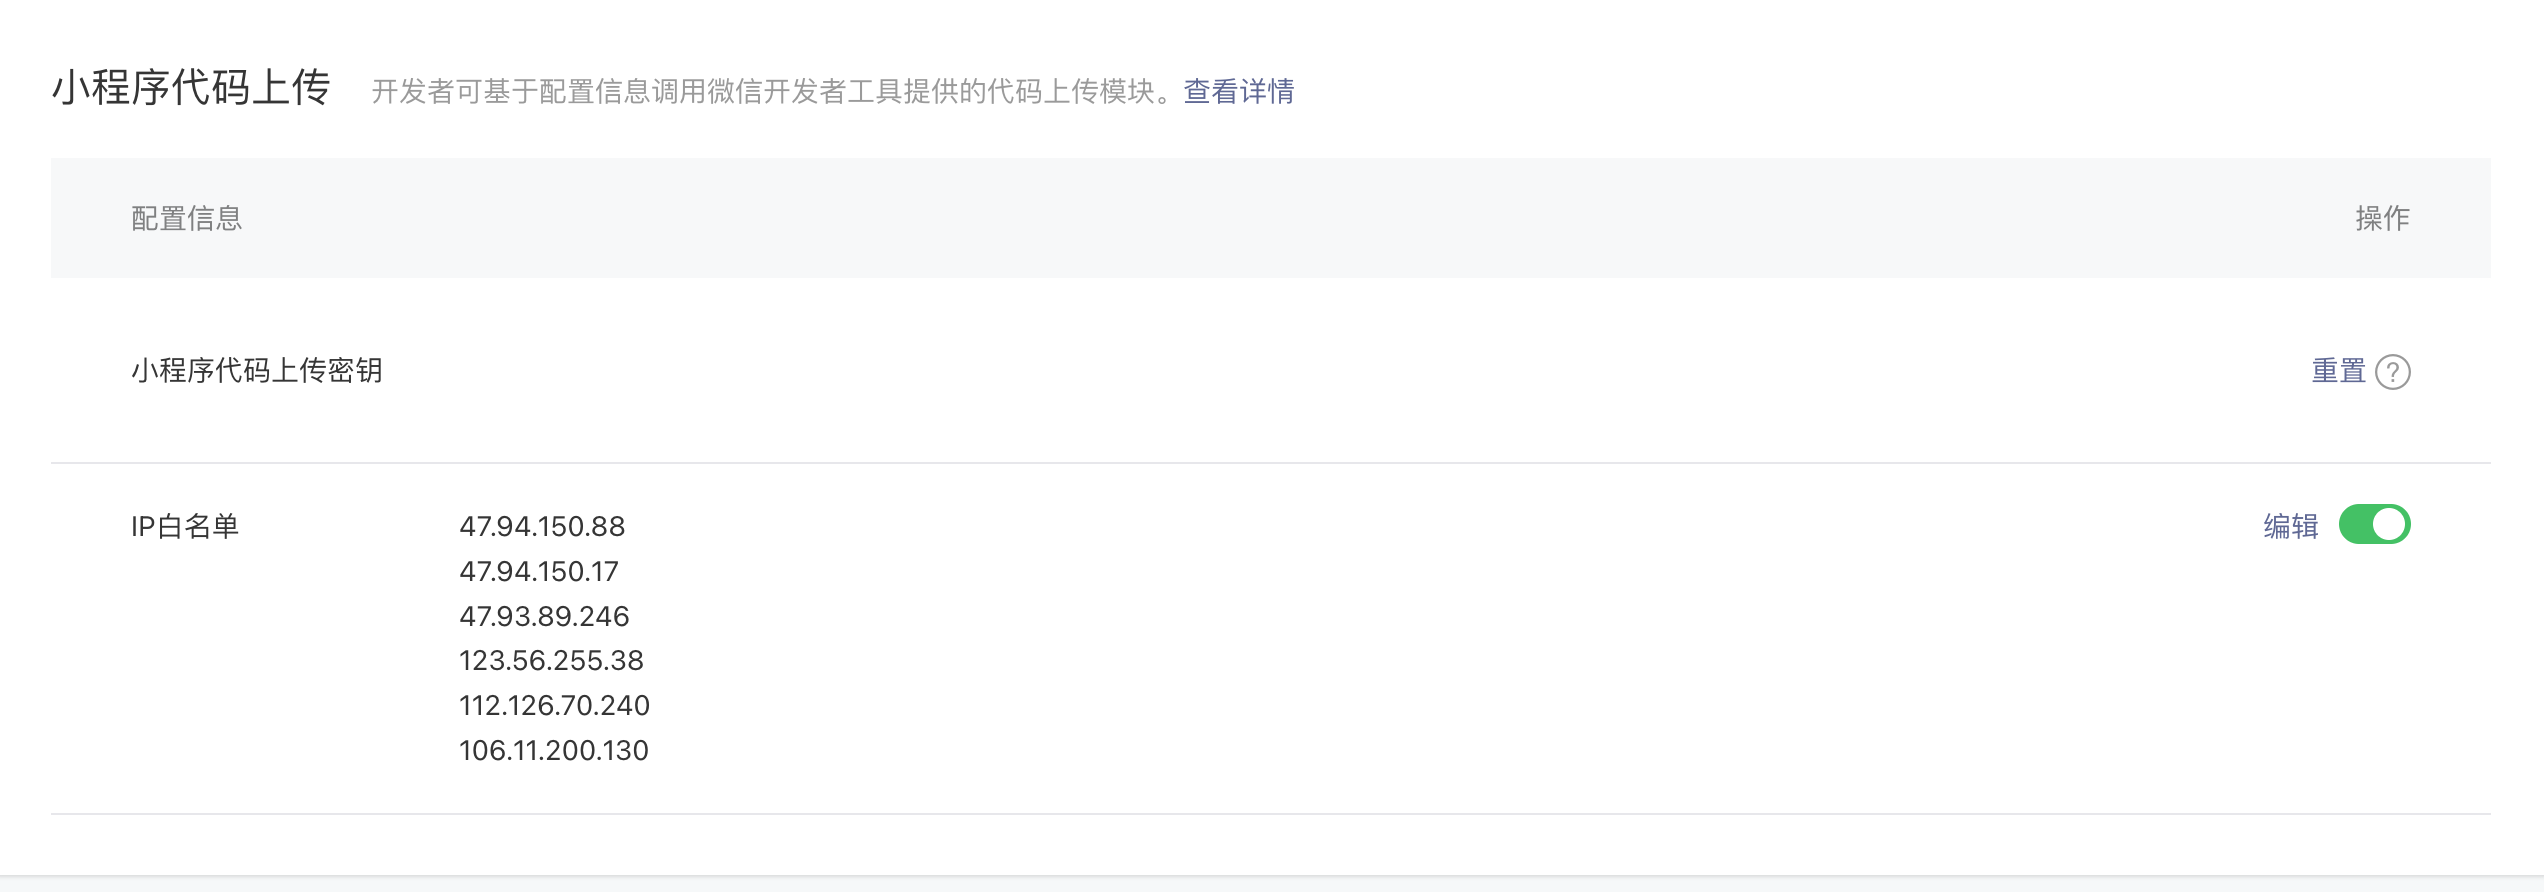Click the IP白名单 row label

click(x=185, y=527)
